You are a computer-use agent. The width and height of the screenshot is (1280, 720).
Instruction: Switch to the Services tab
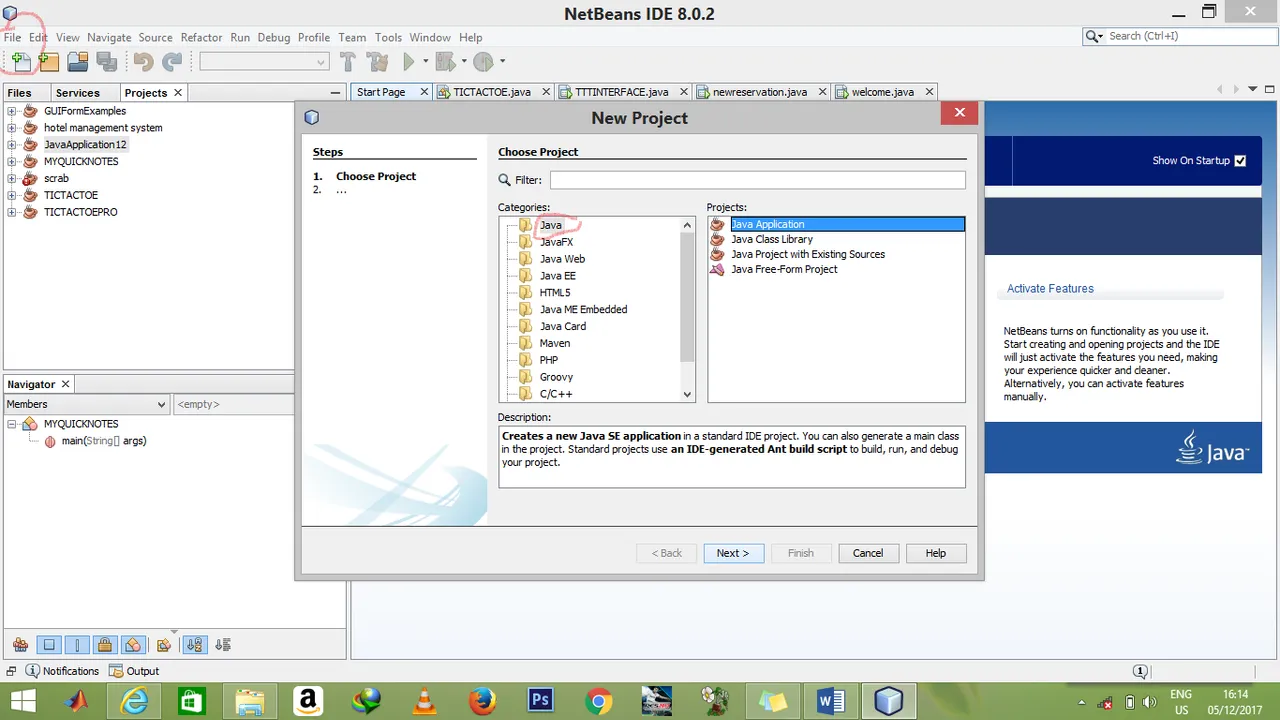pyautogui.click(x=78, y=92)
